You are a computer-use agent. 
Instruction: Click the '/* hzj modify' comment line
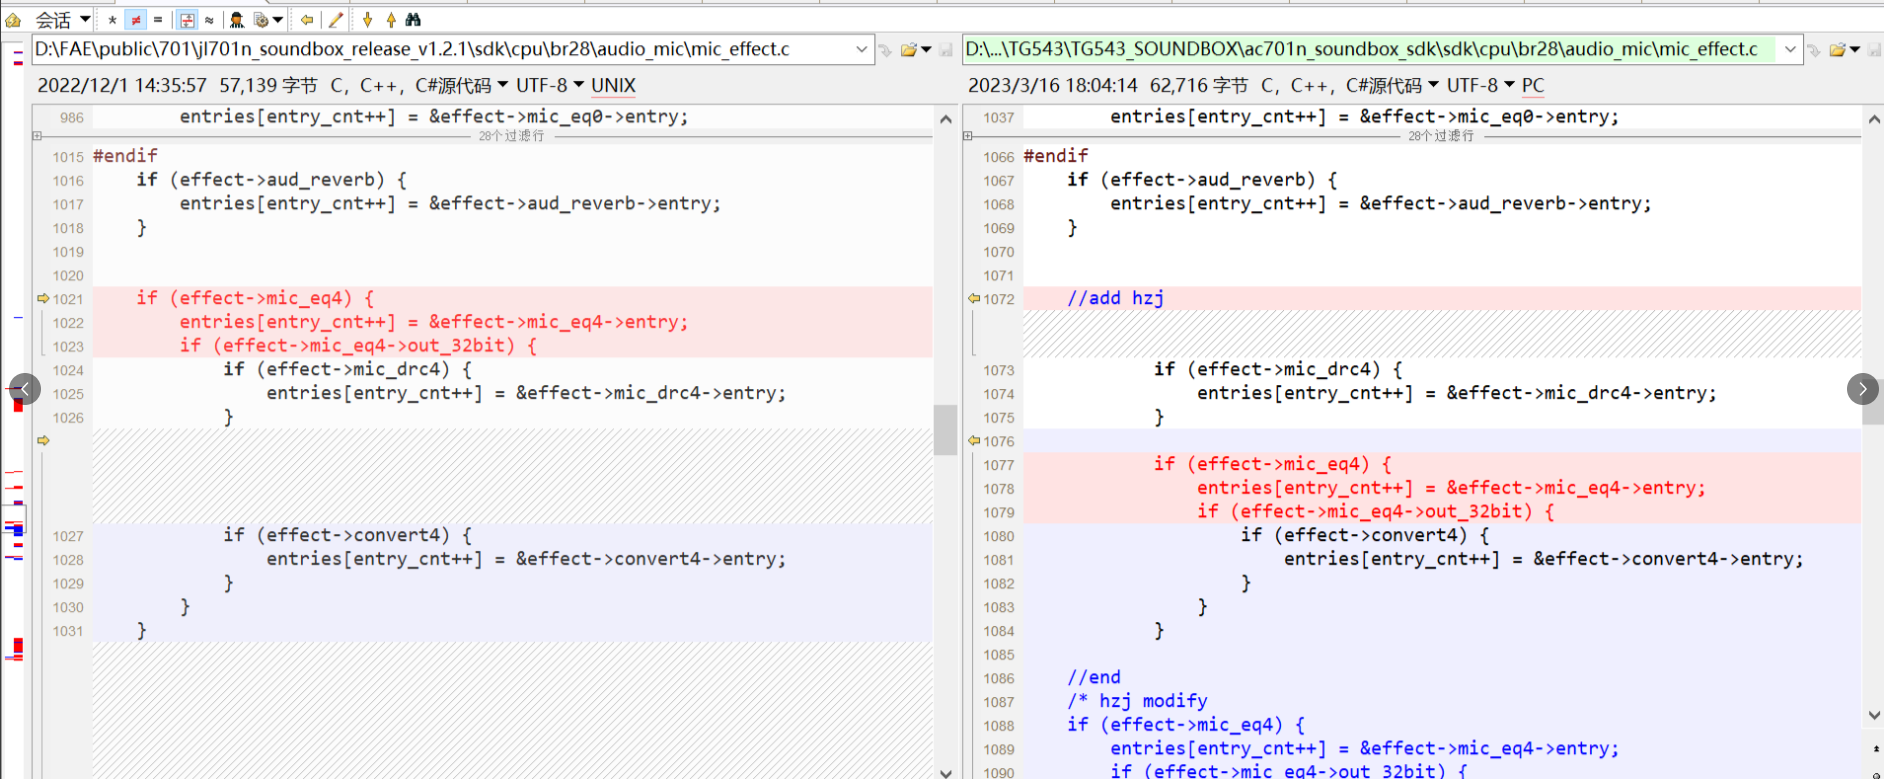pyautogui.click(x=1137, y=701)
